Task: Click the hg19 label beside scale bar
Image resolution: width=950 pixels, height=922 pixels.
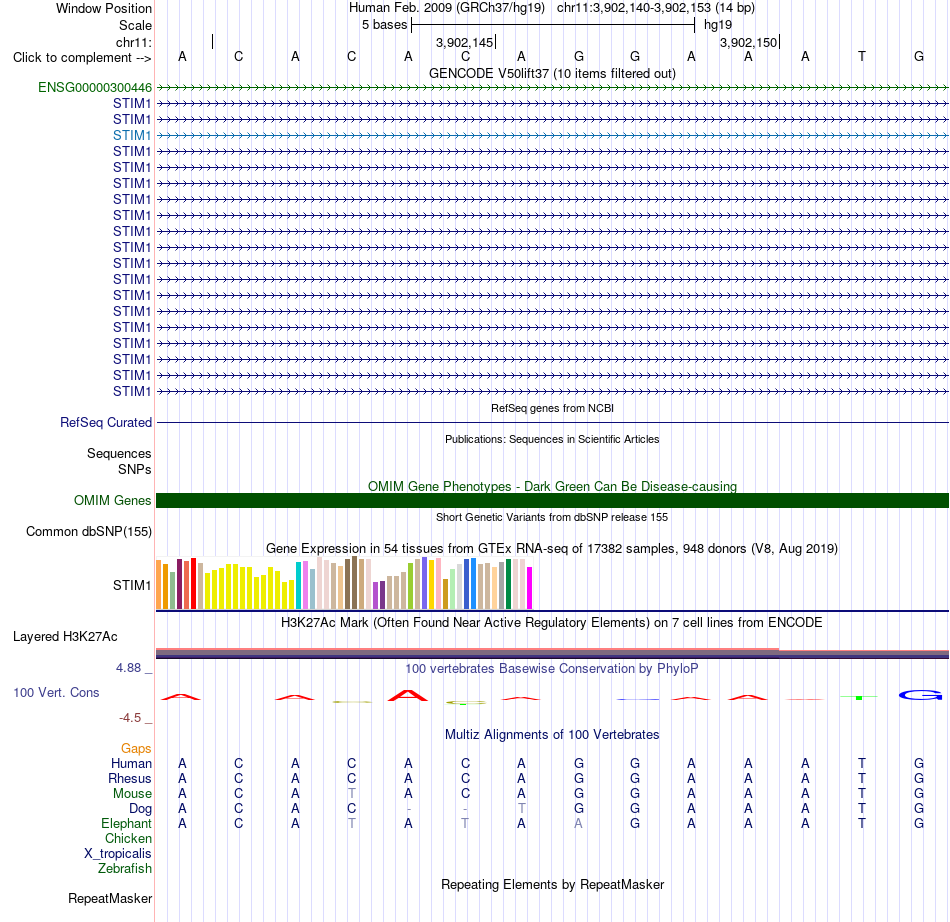Action: tap(718, 25)
